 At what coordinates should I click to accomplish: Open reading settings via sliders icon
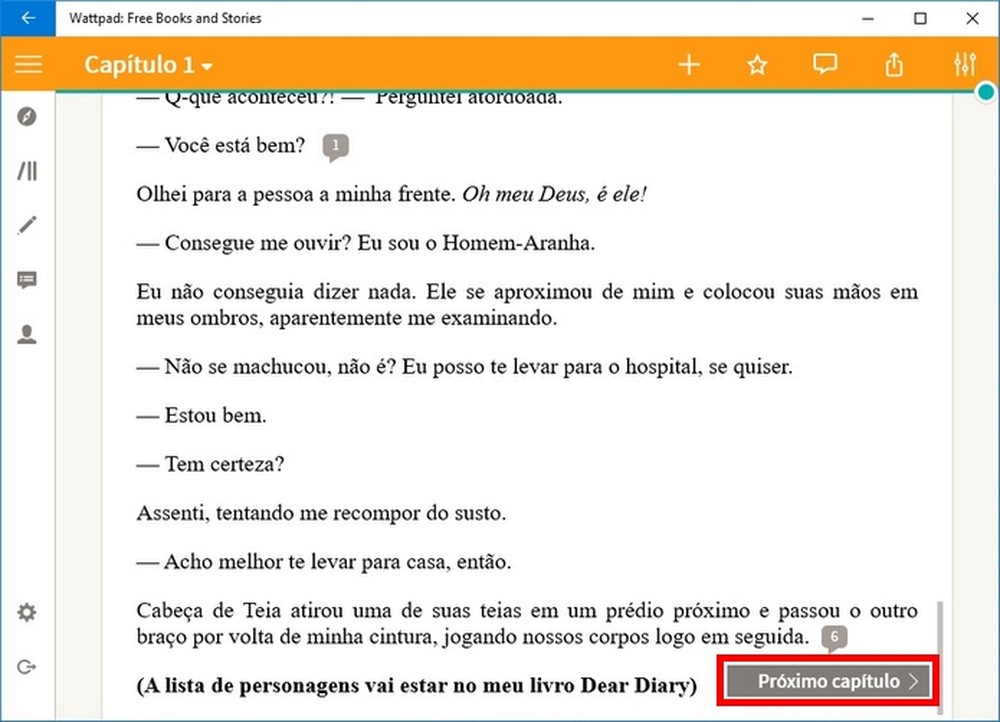(964, 63)
